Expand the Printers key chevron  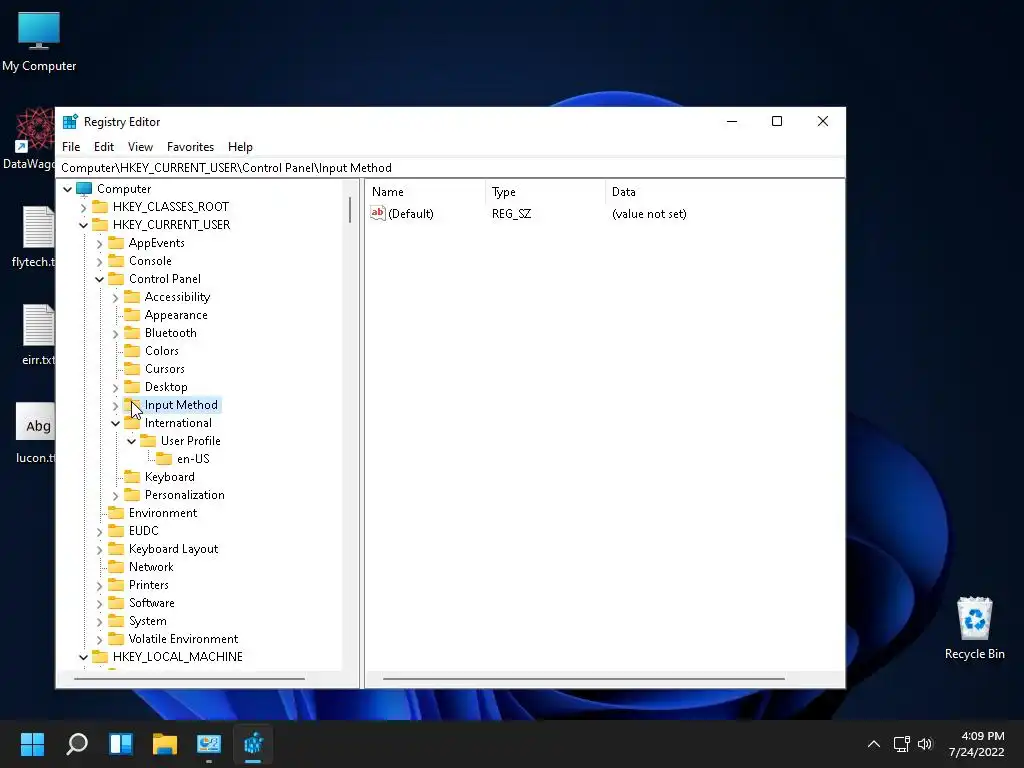point(99,586)
